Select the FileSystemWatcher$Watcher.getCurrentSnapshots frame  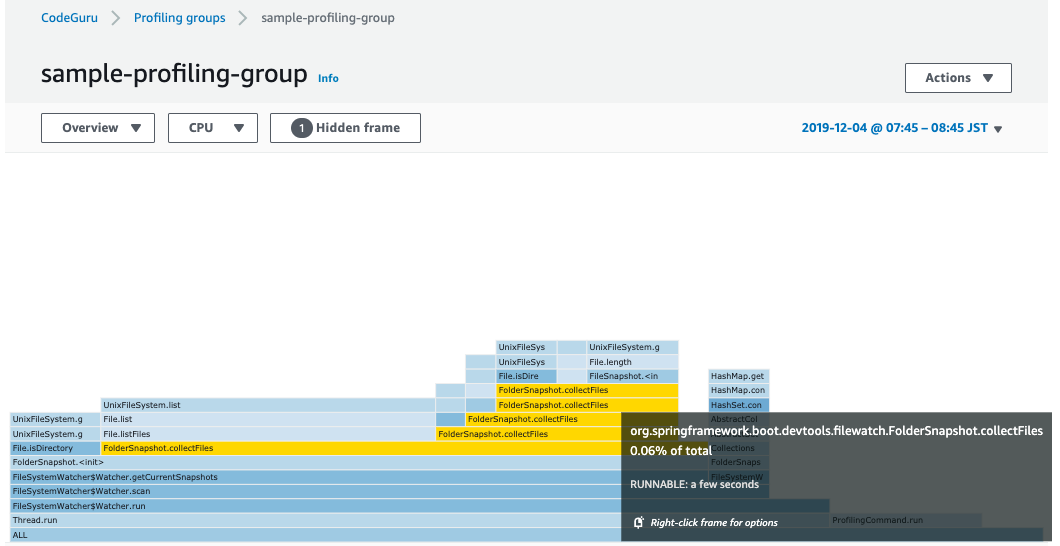[300, 477]
